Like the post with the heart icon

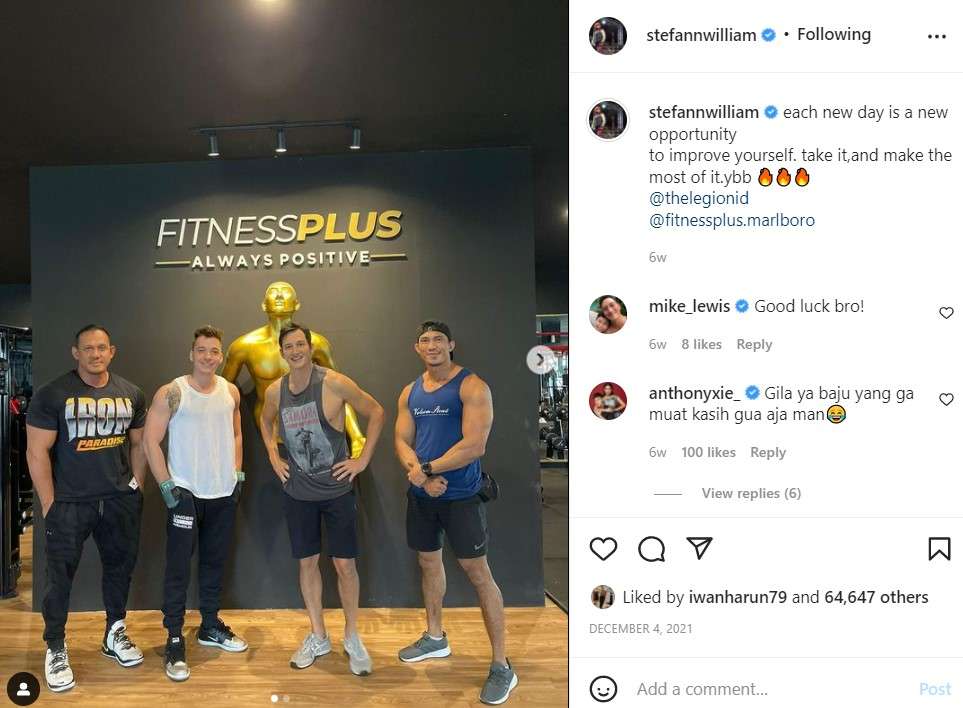coord(603,548)
